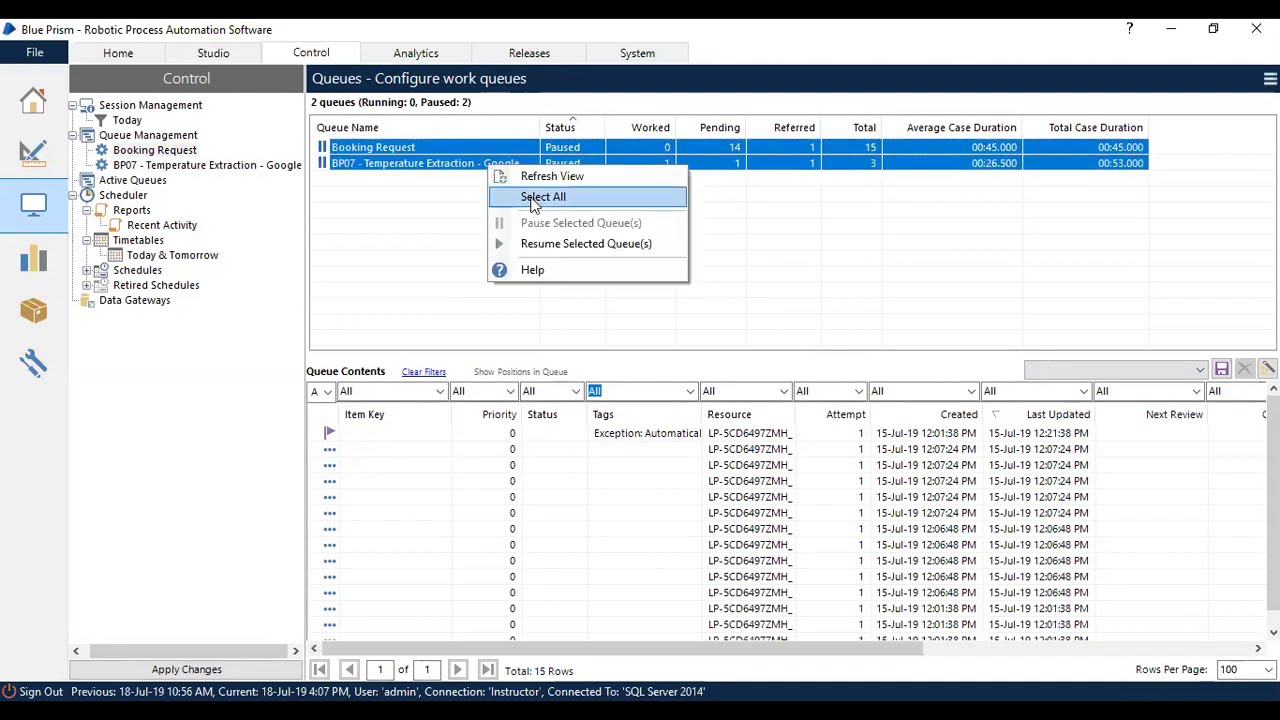Open Analytics via the sidebar bar chart icon
The image size is (1280, 720).
click(33, 258)
